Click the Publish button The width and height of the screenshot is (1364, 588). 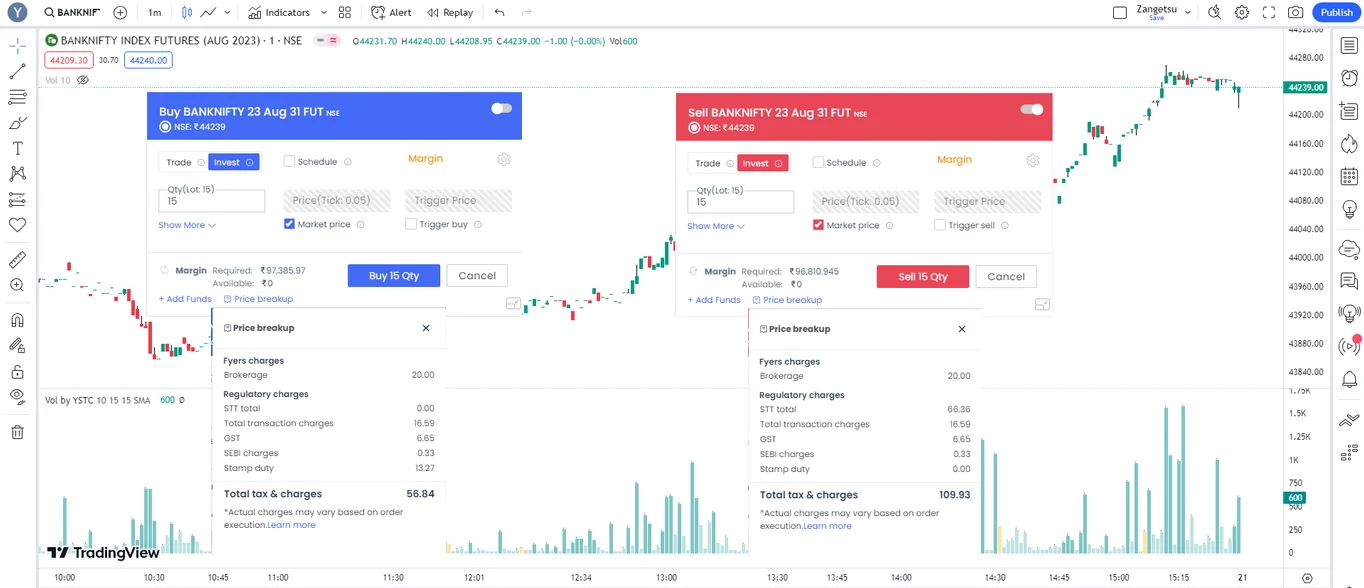click(1336, 12)
